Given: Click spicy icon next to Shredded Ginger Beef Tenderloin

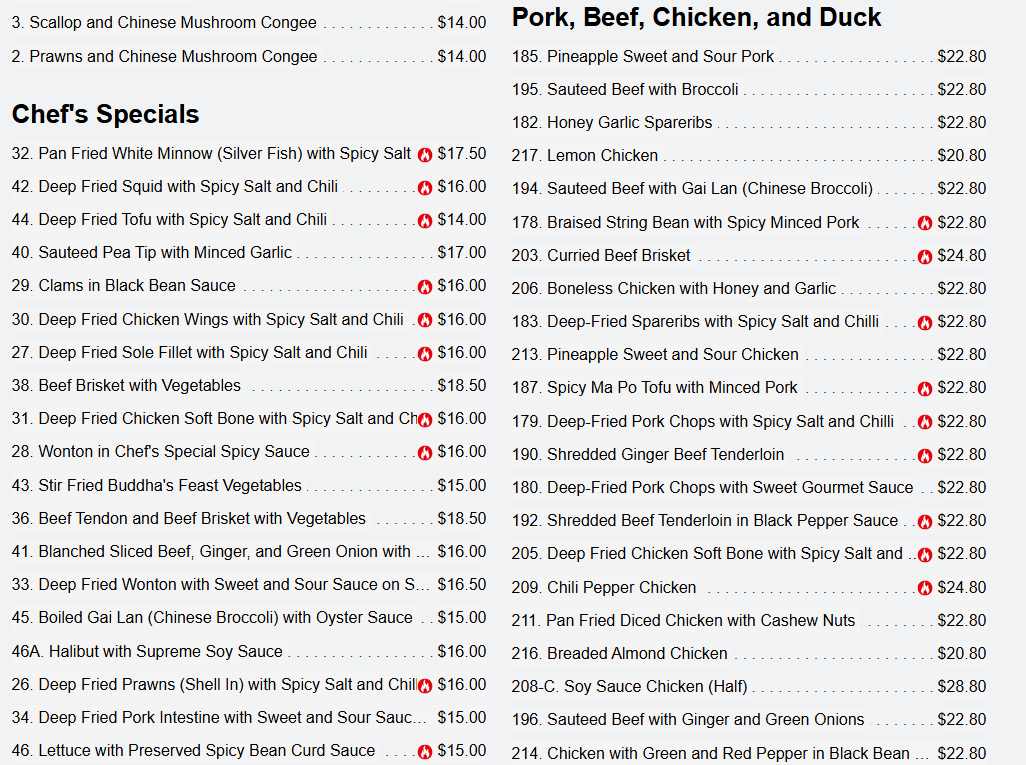Looking at the screenshot, I should point(925,455).
